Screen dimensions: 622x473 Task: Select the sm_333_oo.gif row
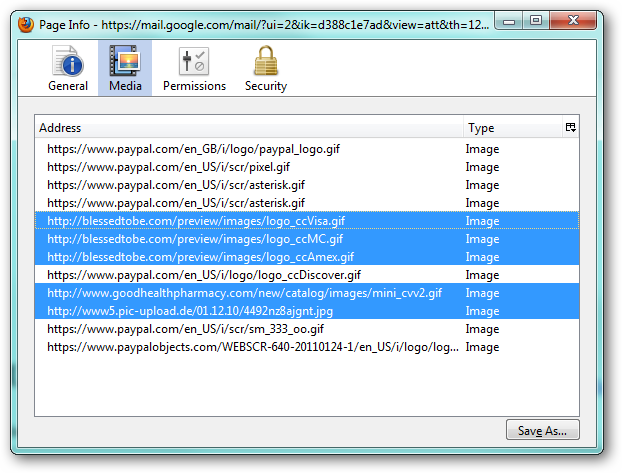pos(307,329)
